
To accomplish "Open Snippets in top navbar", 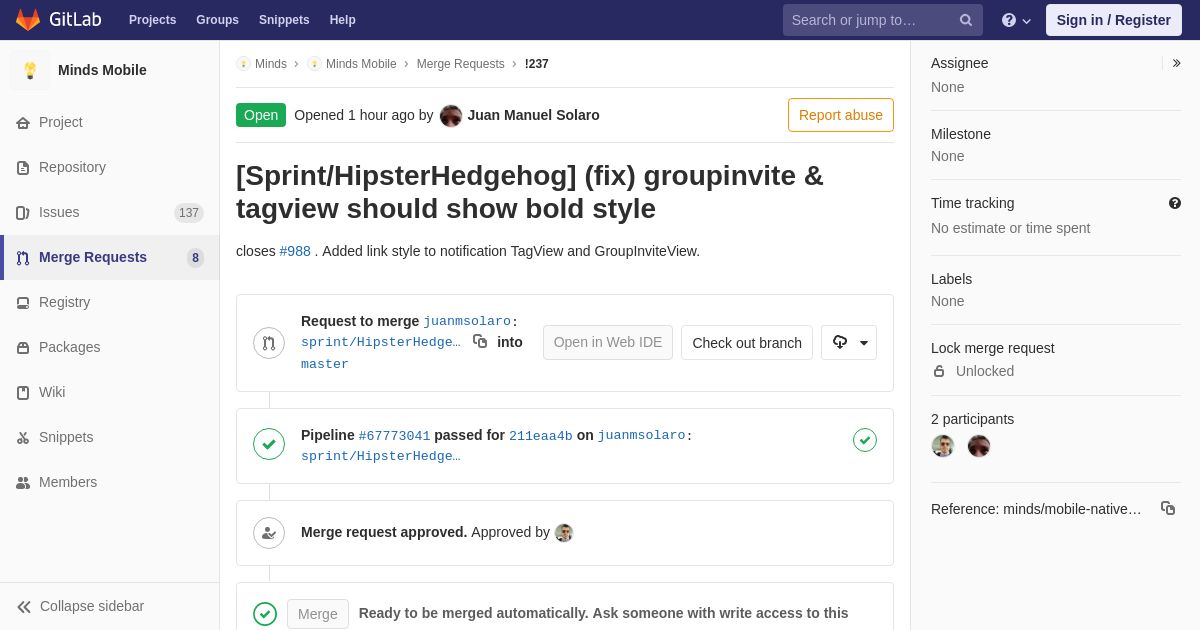I will pyautogui.click(x=284, y=20).
